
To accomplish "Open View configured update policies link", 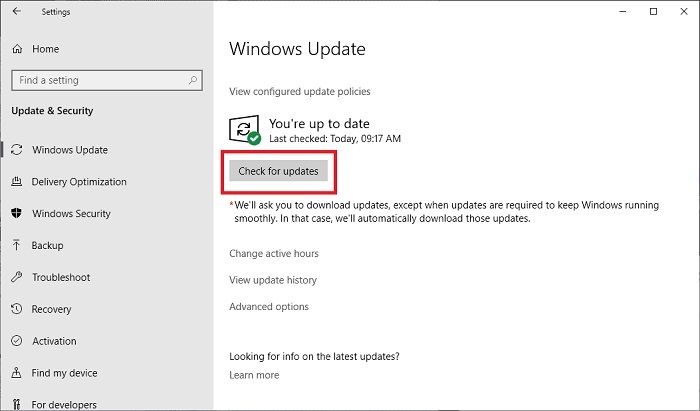I will pyautogui.click(x=300, y=91).
